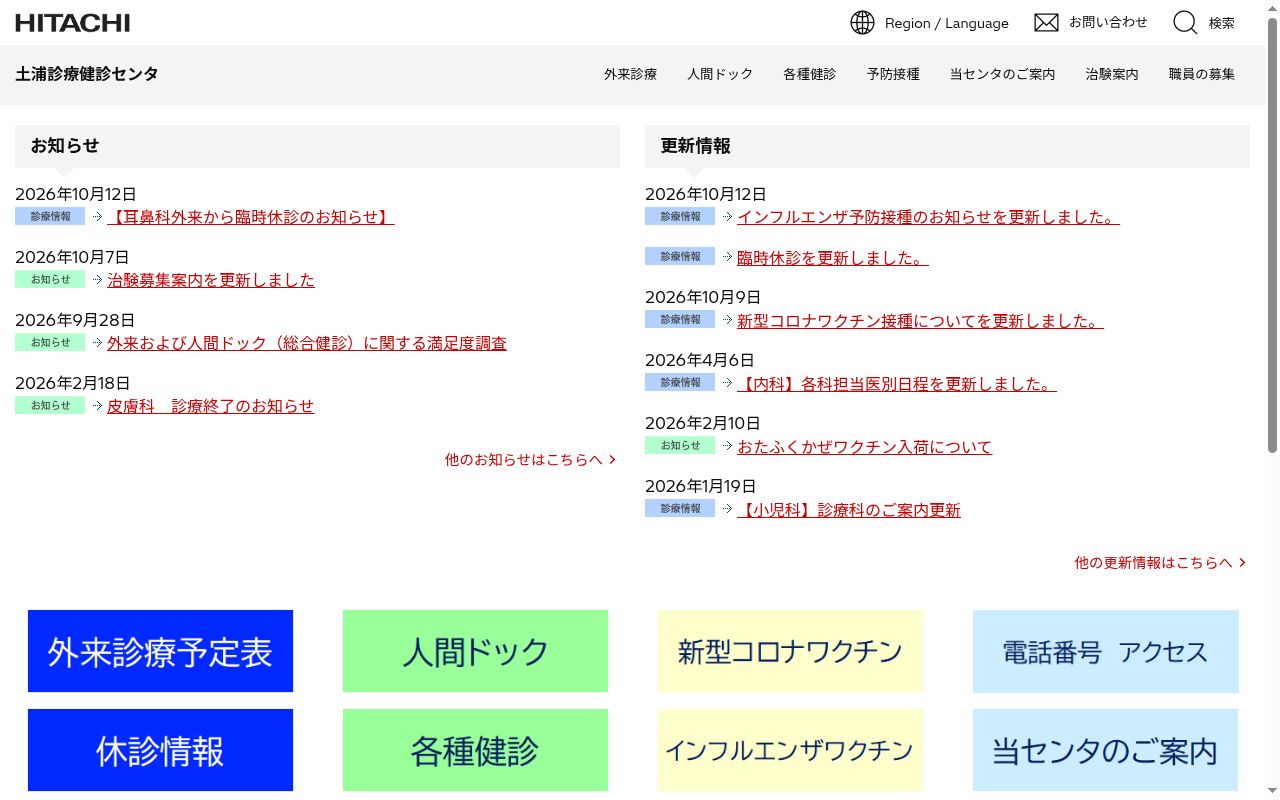Click the お知らせ tag beside 治験募集案内 entry

tap(50, 279)
